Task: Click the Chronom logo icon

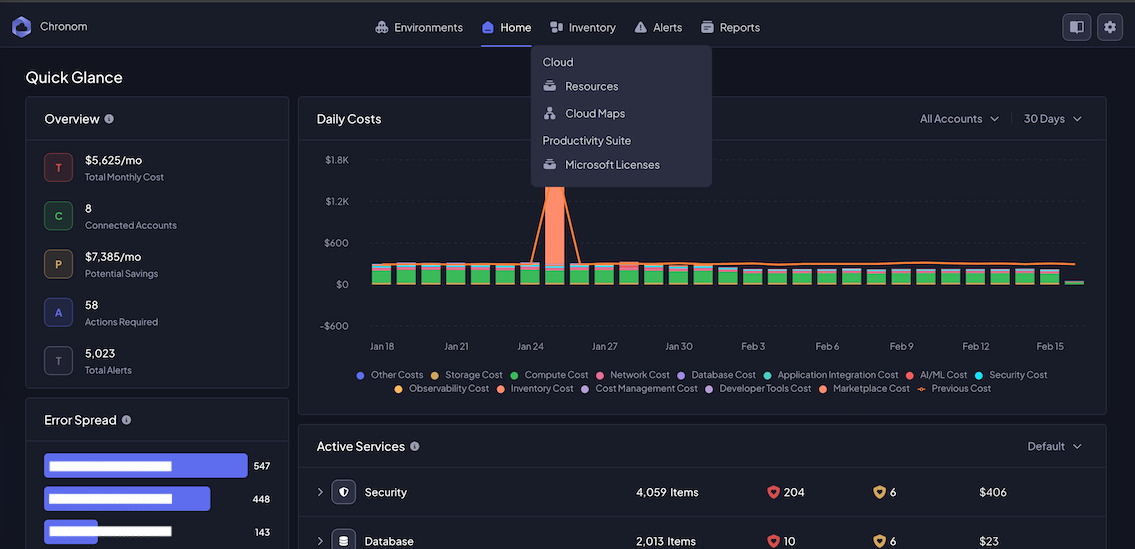Action: (22, 27)
